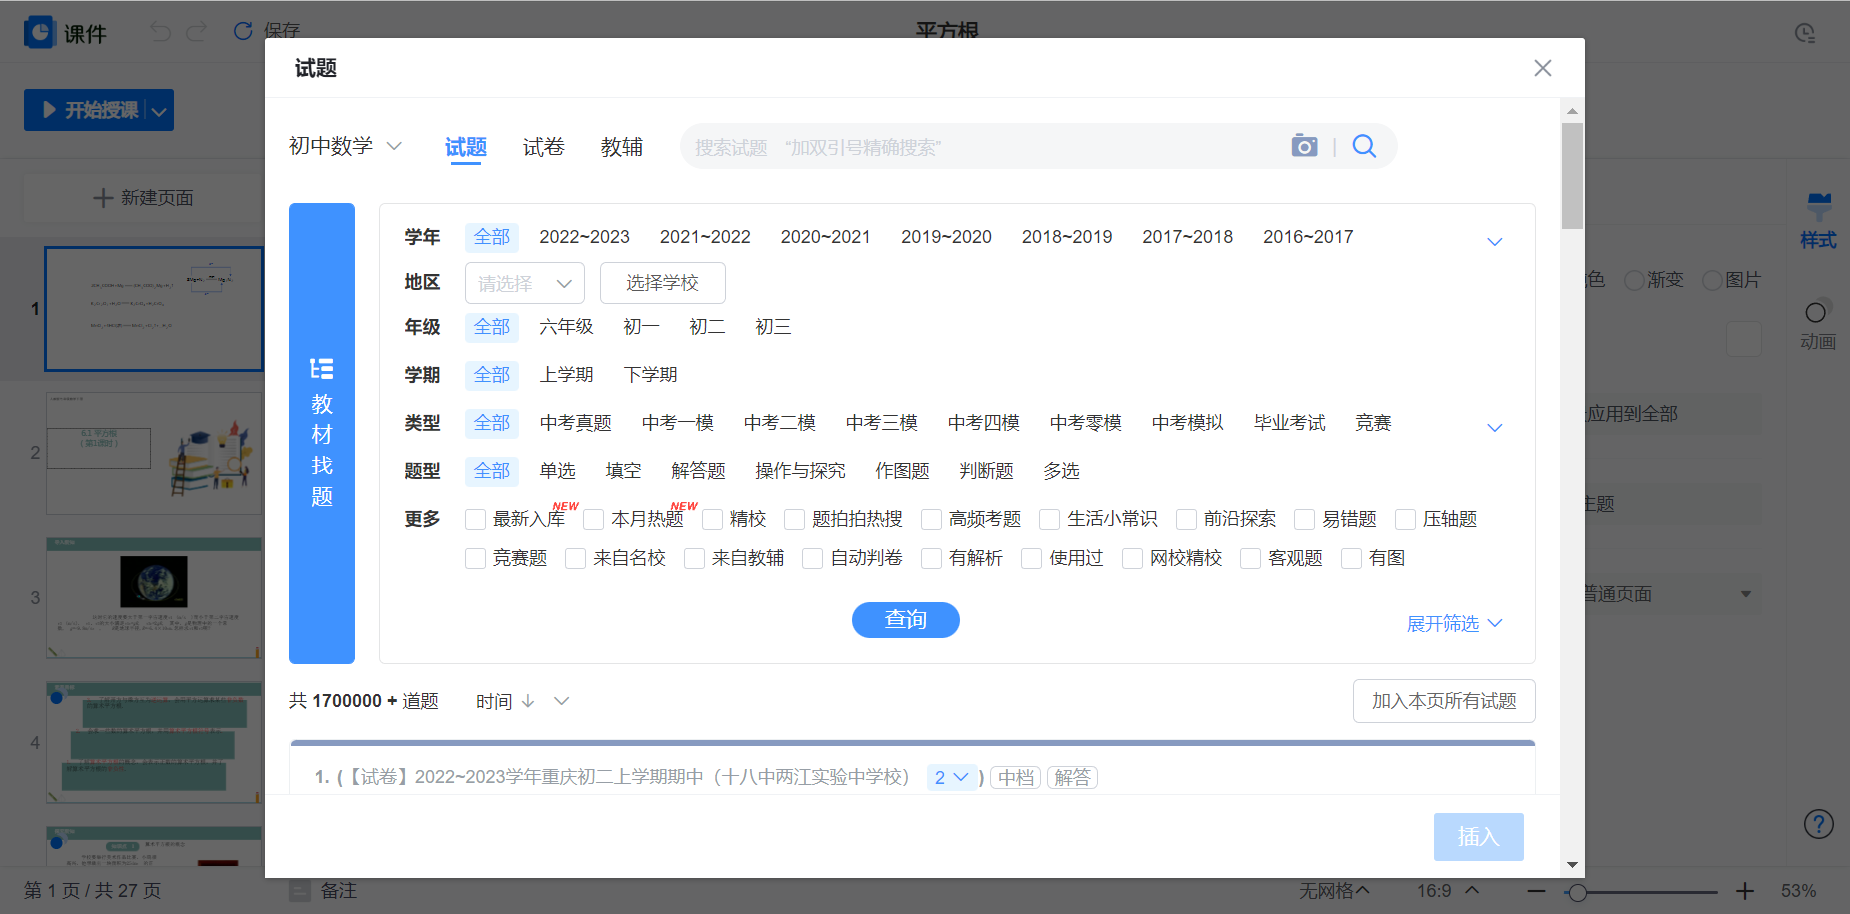Click the dialog vertical scrollbar thumb

point(1572,176)
